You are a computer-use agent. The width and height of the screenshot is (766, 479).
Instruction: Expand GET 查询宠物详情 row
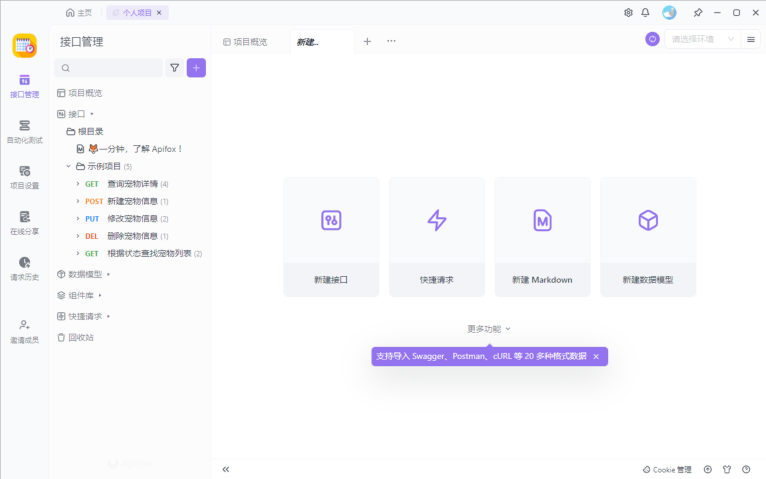point(78,184)
